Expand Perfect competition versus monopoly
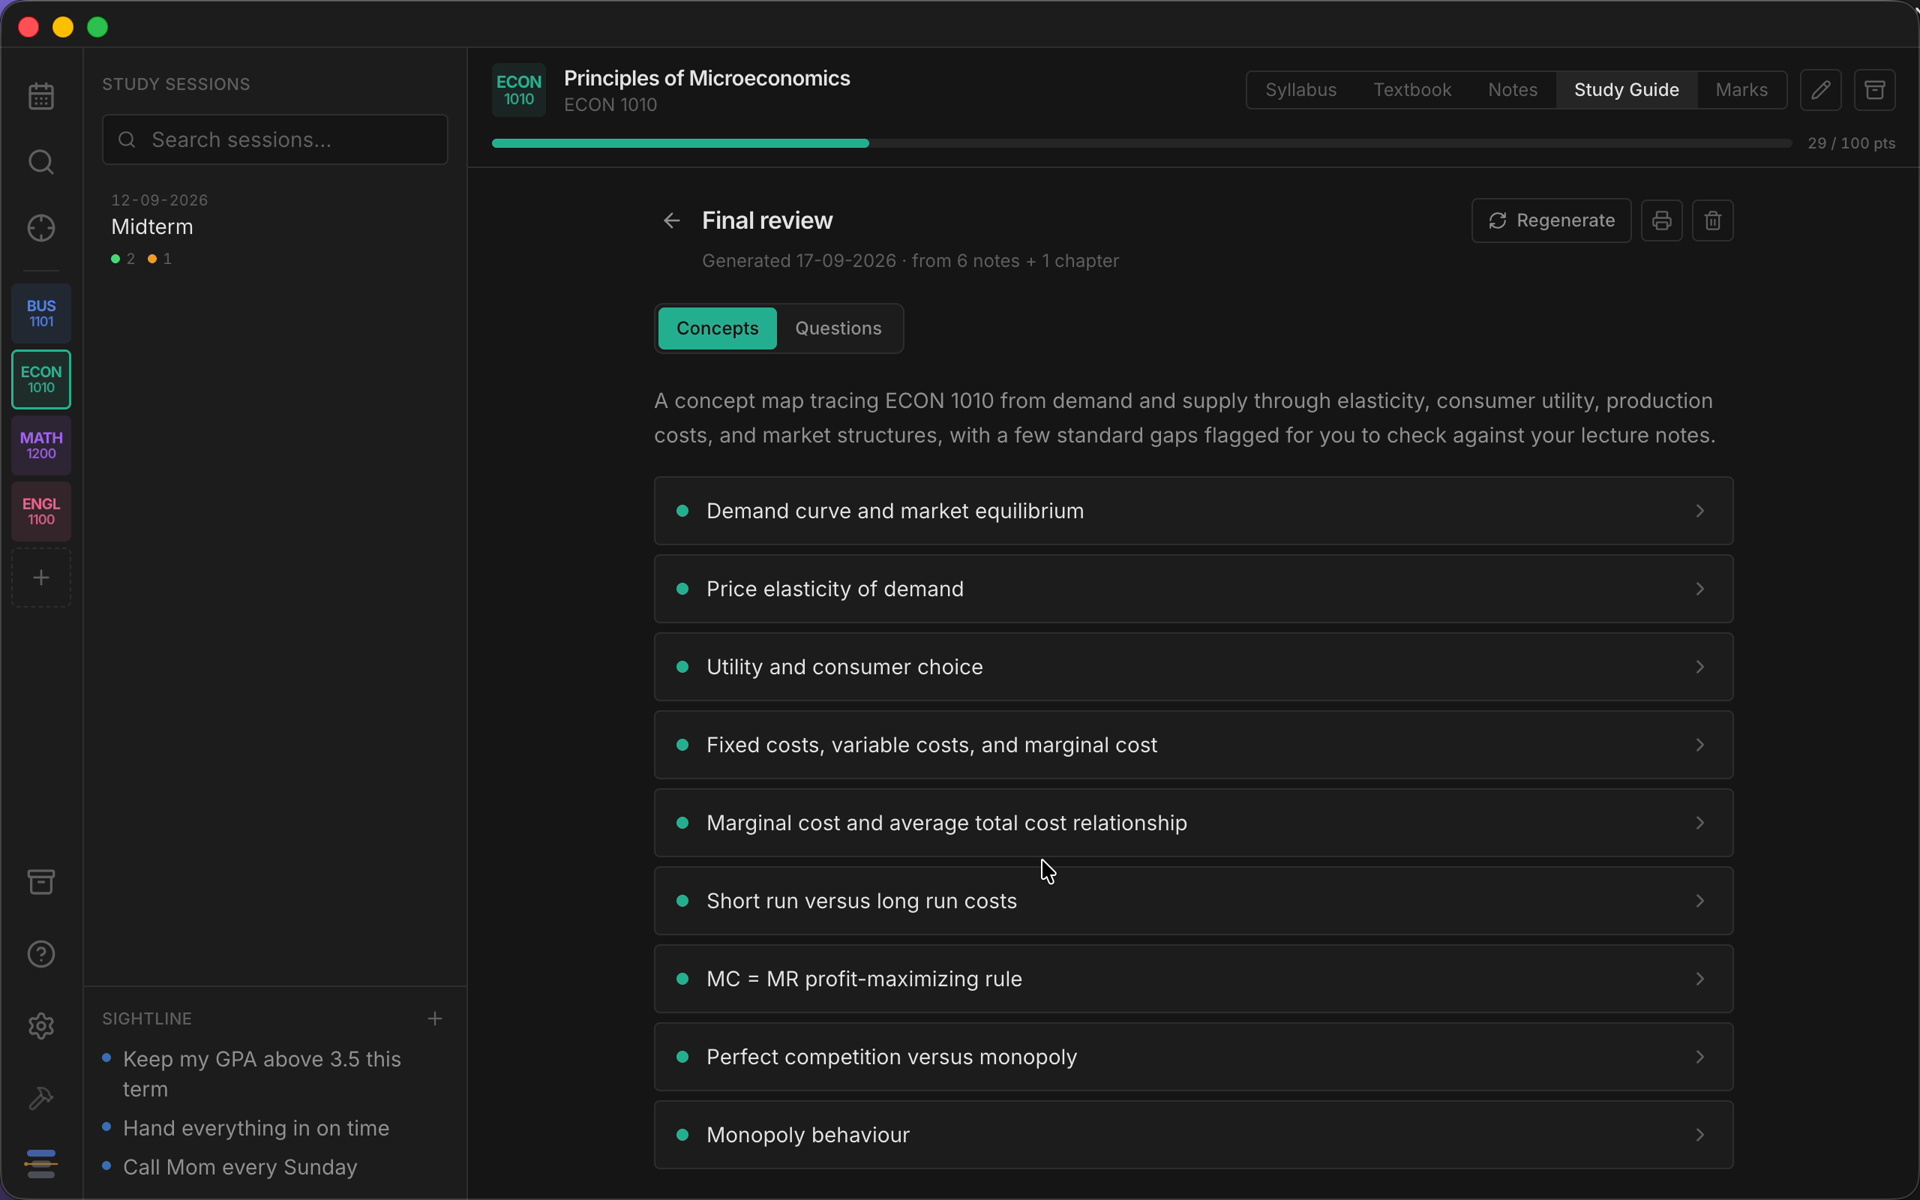Viewport: 1920px width, 1200px height. [x=1193, y=1057]
